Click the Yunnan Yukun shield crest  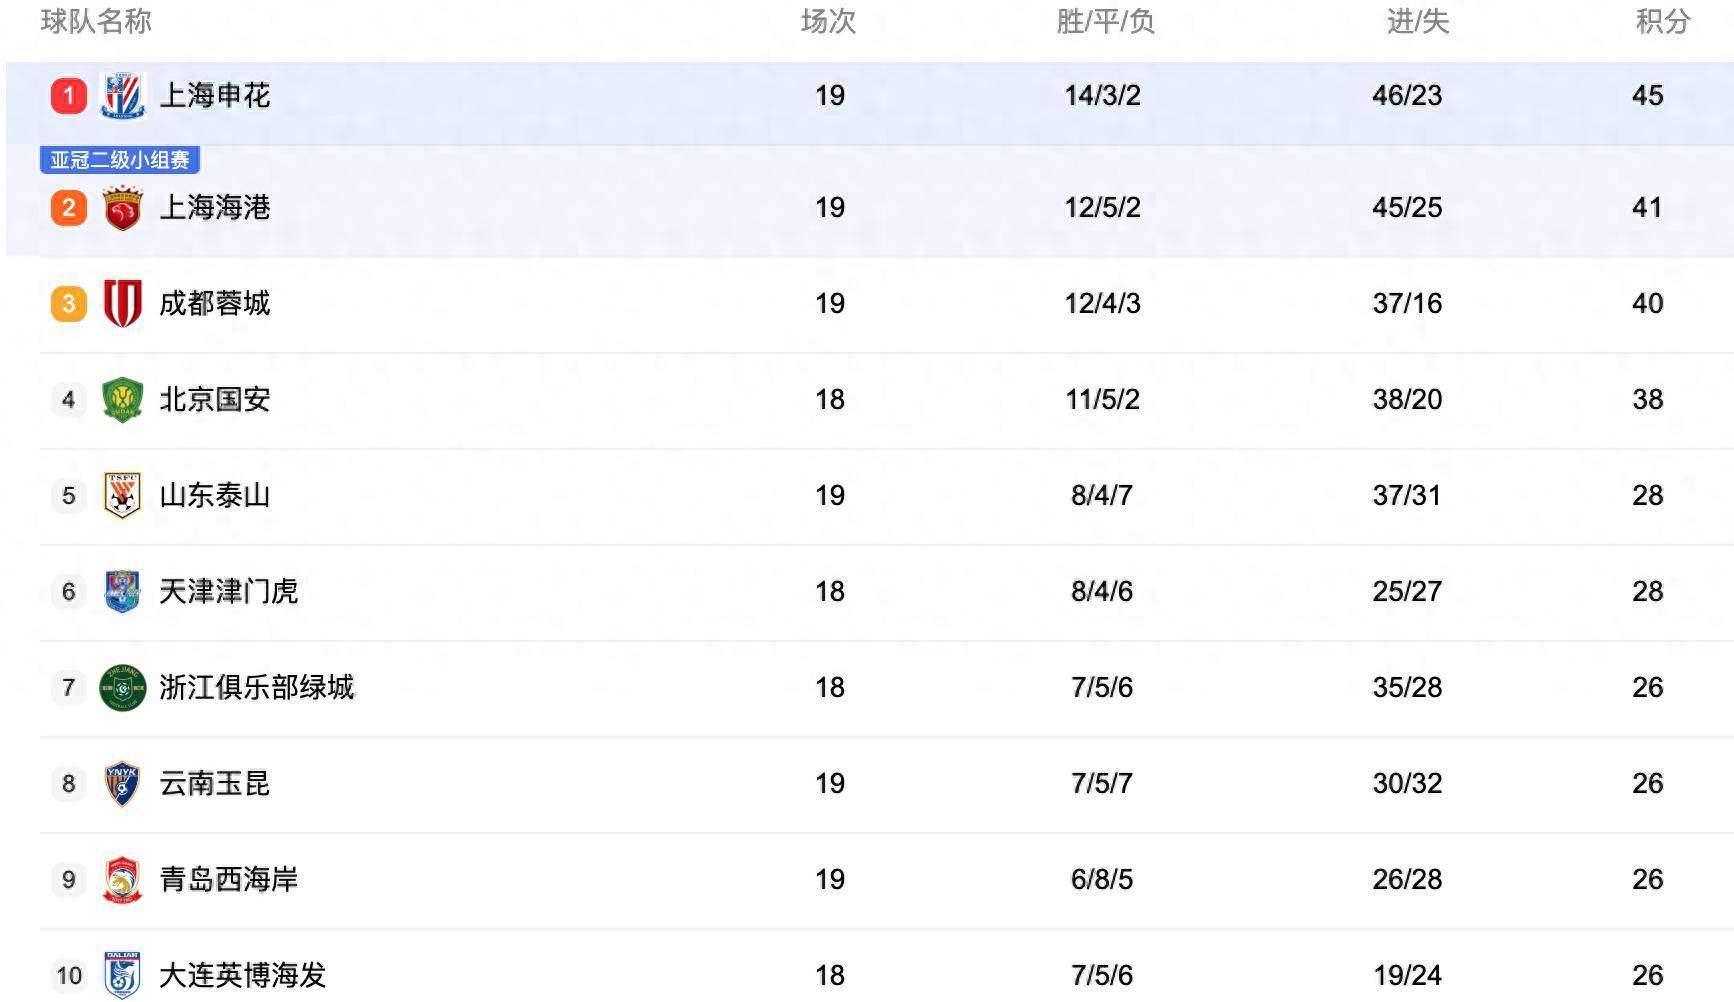click(123, 783)
